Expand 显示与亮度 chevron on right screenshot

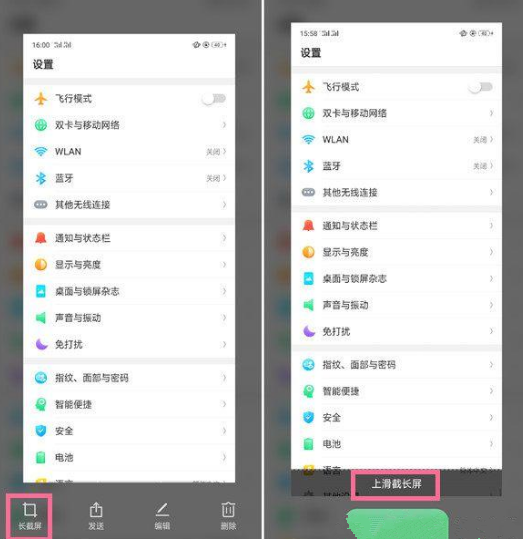coord(491,252)
